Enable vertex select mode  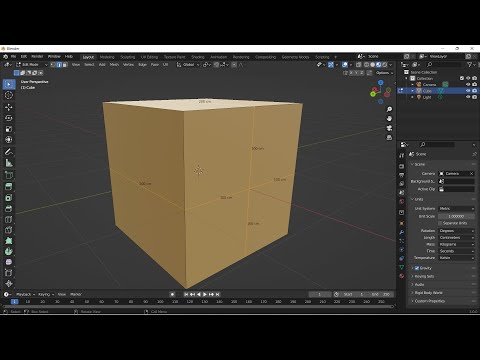(x=53, y=65)
